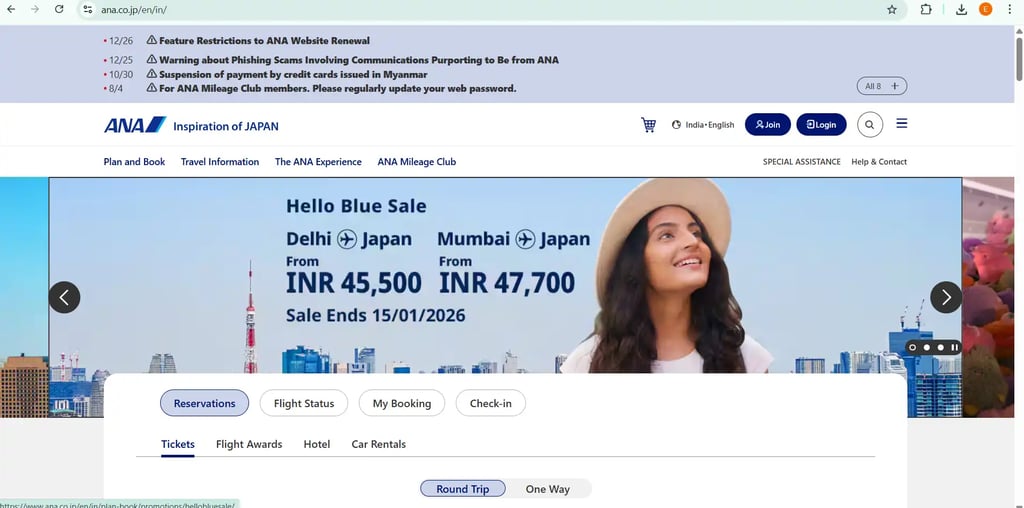Show previous banner slide arrow
The width and height of the screenshot is (1024, 508).
click(64, 297)
